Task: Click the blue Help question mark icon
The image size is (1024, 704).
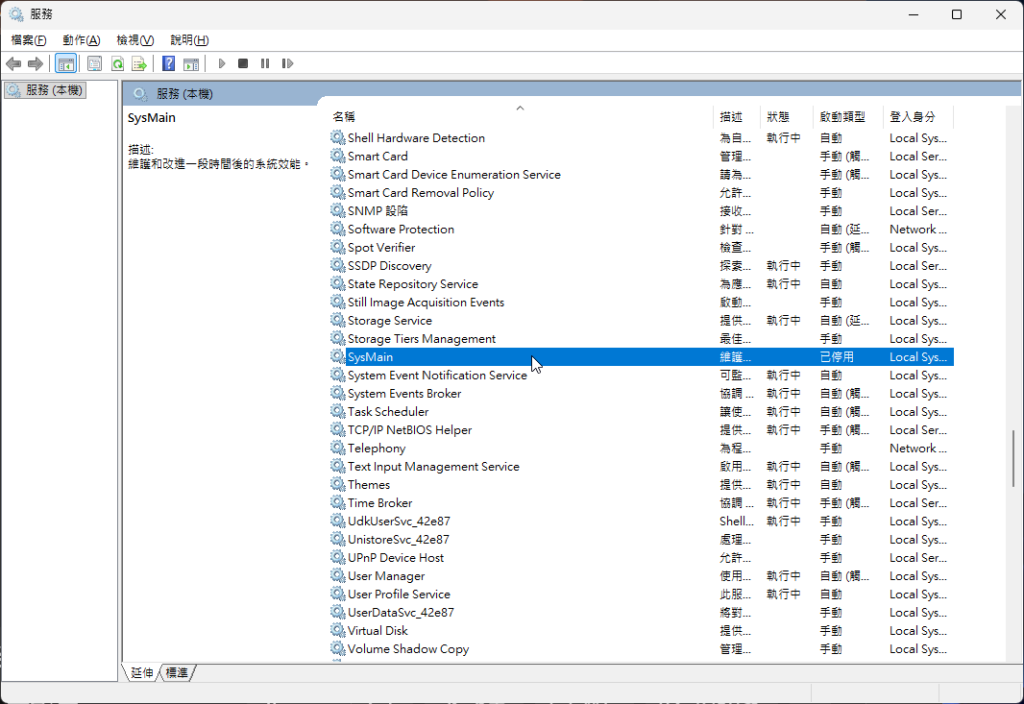Action: click(168, 64)
